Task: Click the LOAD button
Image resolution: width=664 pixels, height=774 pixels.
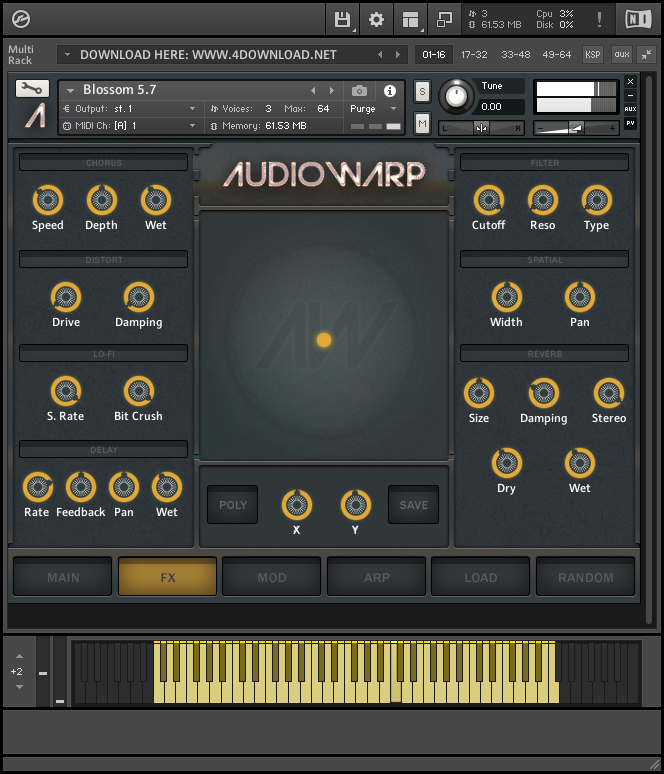Action: (481, 577)
